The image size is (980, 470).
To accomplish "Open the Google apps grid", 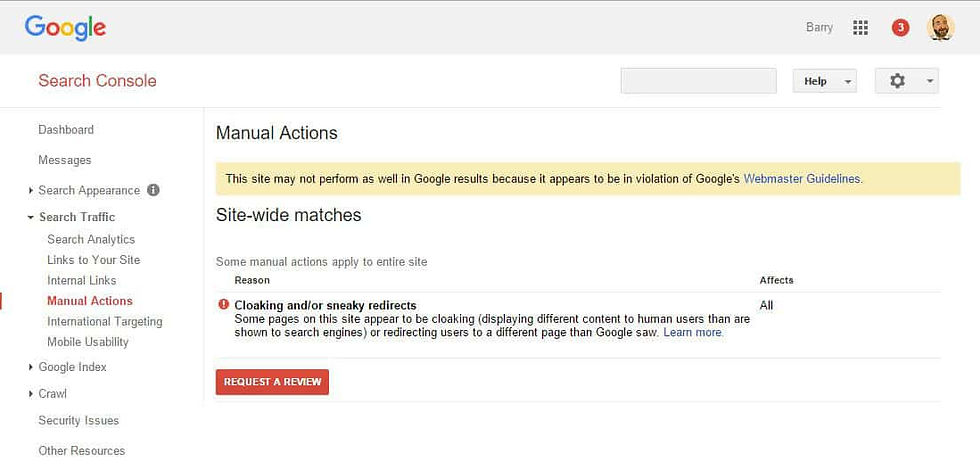I will click(860, 28).
